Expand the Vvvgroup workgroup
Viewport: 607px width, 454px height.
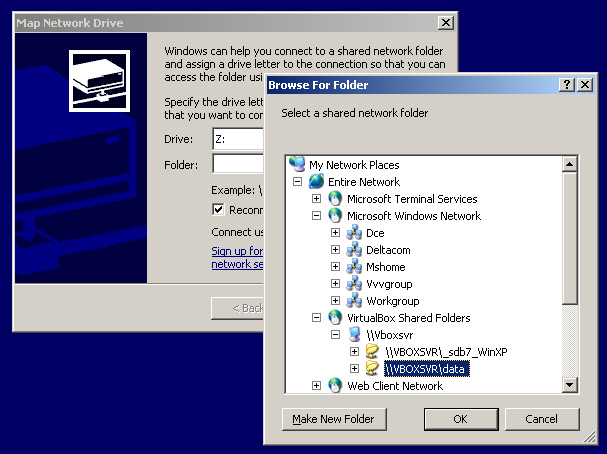pos(335,284)
